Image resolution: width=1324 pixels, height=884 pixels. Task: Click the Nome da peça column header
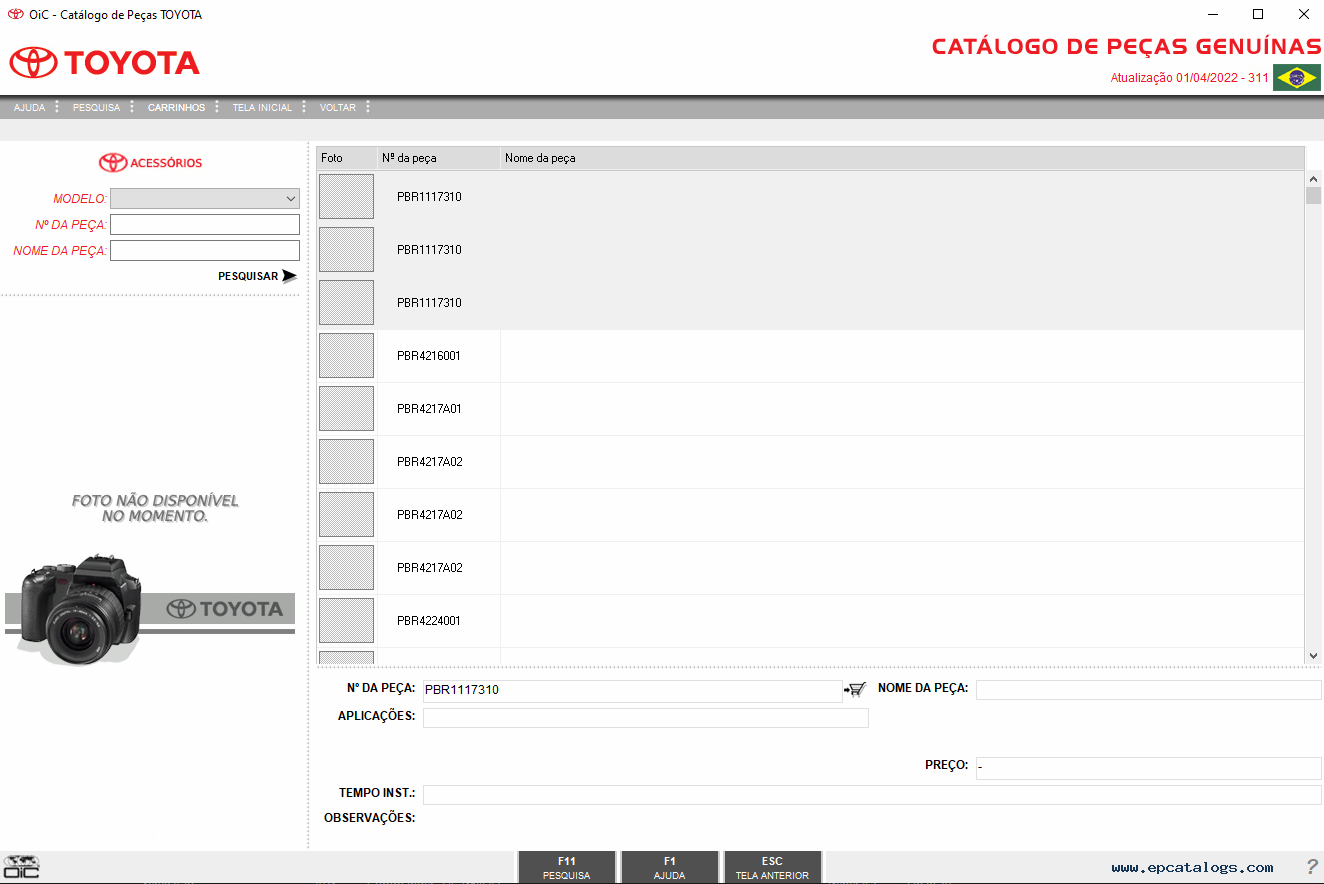[x=540, y=158]
